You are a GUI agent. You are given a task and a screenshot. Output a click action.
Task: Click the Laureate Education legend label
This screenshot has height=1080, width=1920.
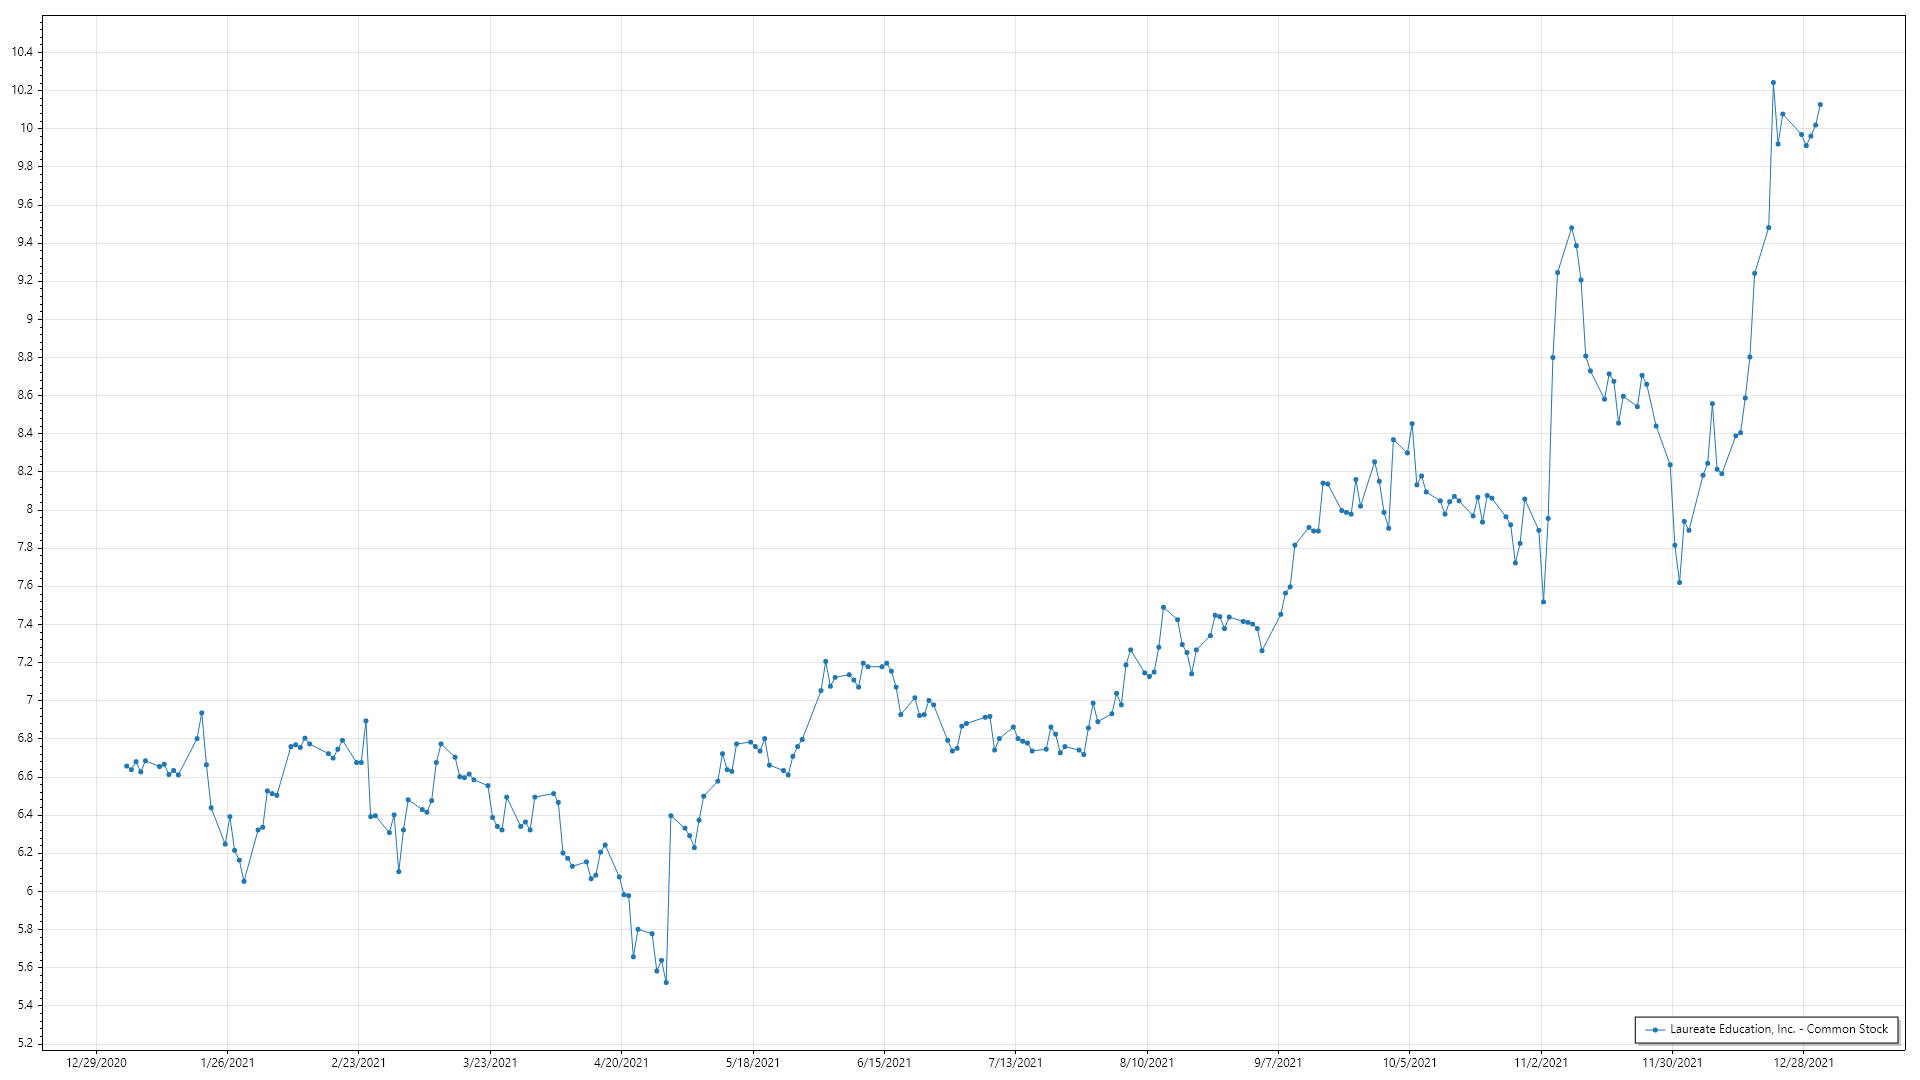1779,1029
